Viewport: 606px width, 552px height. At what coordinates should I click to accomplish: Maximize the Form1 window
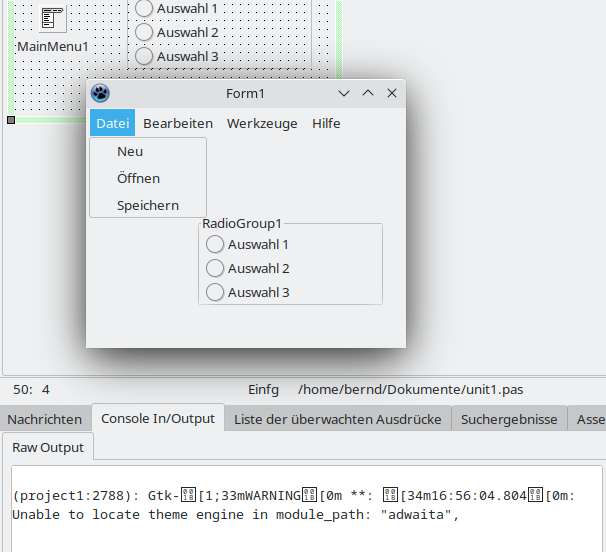coord(368,94)
